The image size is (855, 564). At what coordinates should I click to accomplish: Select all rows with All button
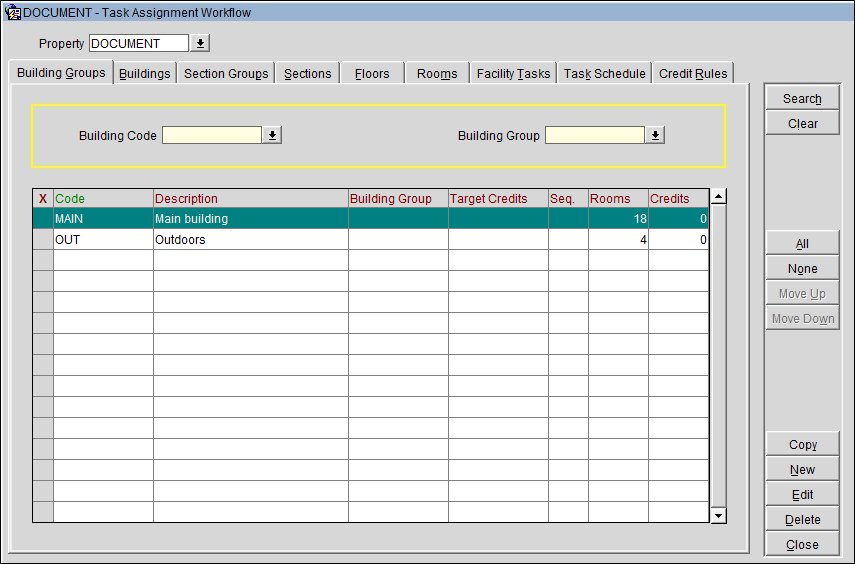(x=802, y=244)
